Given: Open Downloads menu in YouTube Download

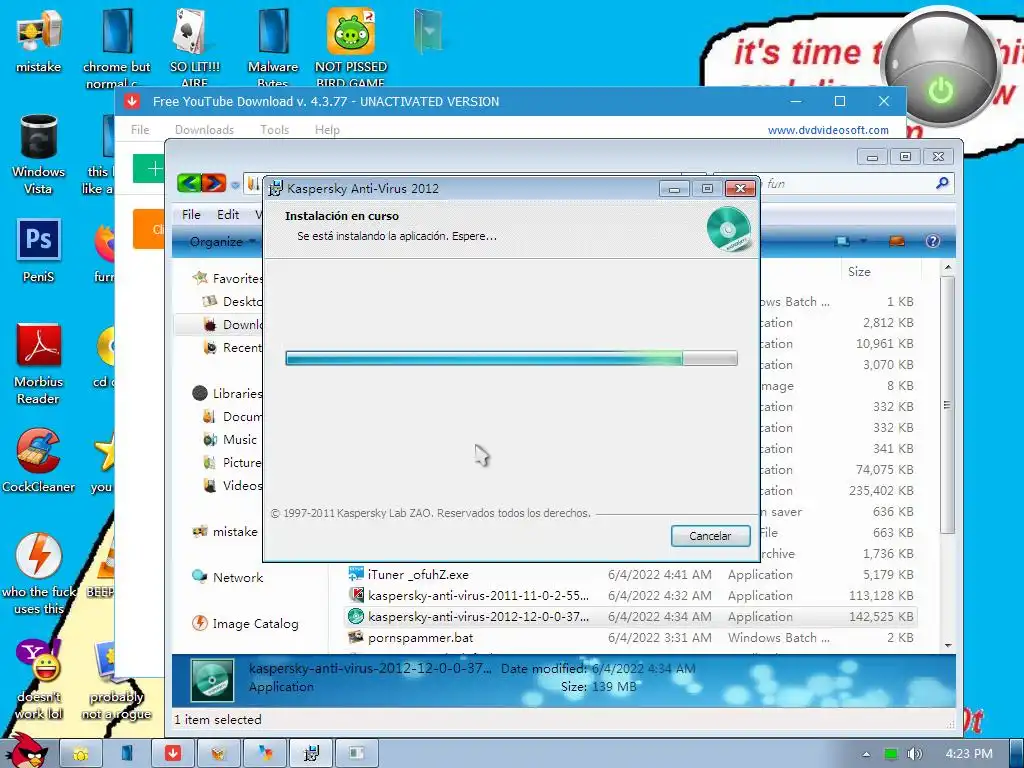Looking at the screenshot, I should click(x=204, y=129).
